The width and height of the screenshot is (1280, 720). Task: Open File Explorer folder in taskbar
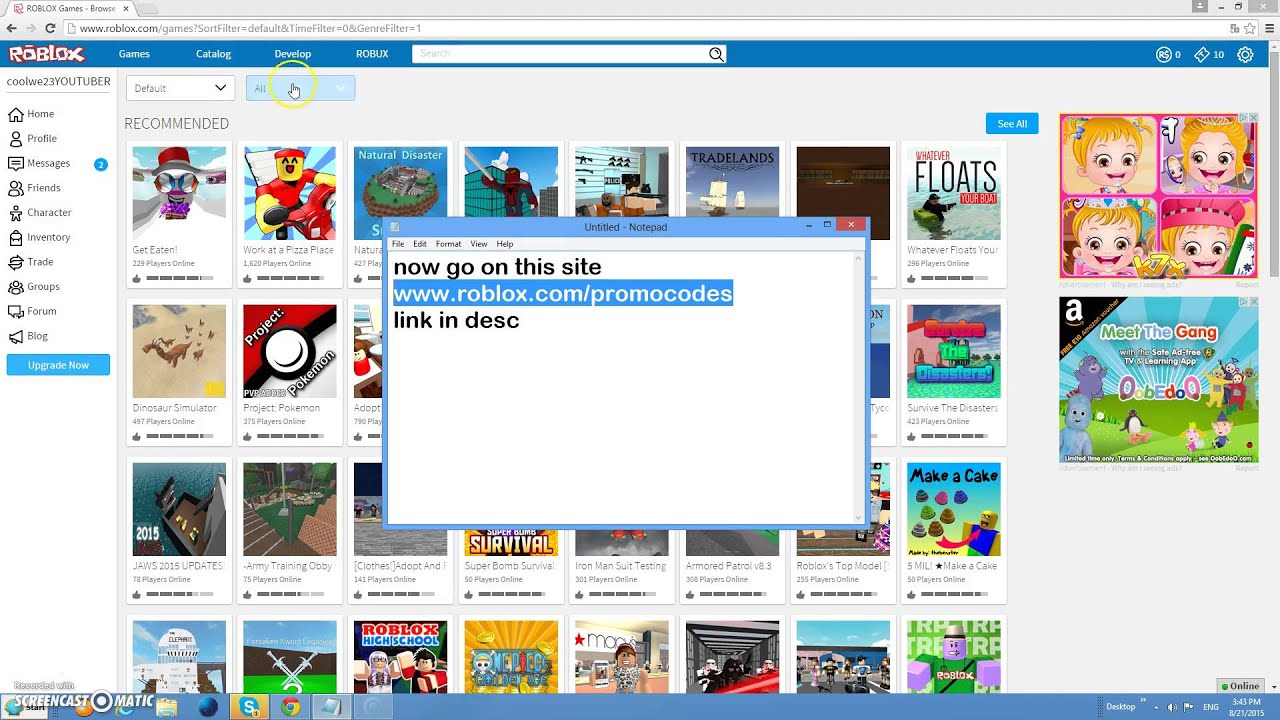point(166,707)
